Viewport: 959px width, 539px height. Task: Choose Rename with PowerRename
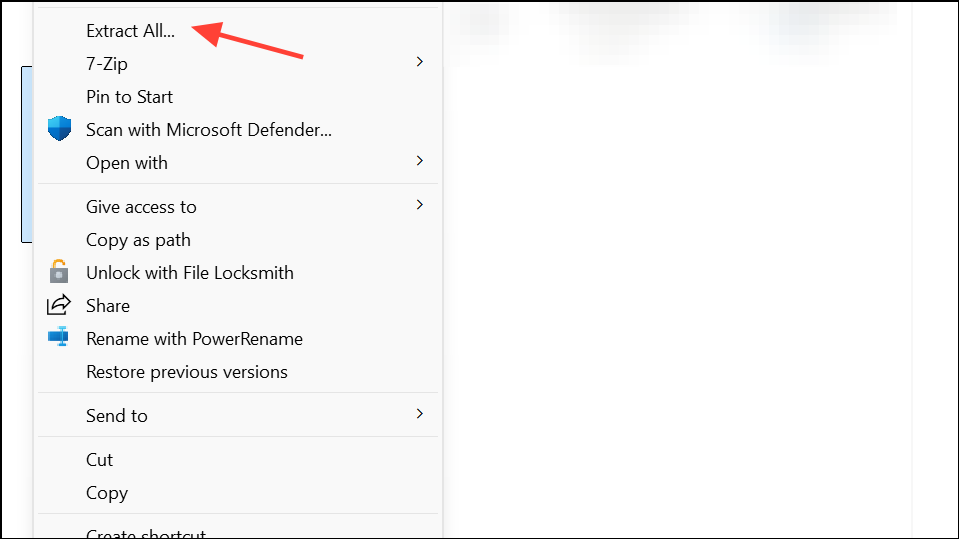(194, 339)
